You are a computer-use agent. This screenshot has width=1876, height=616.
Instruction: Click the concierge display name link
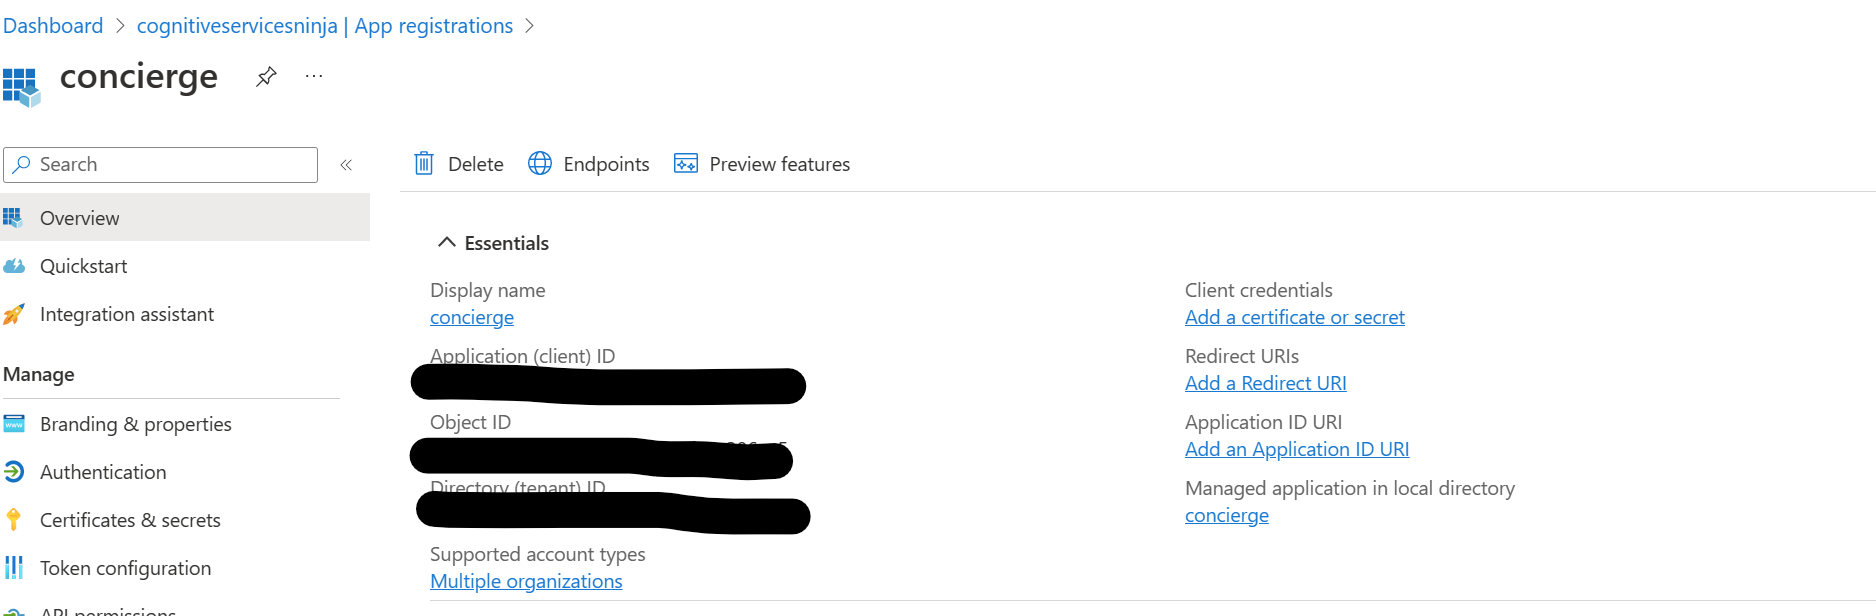pyautogui.click(x=472, y=318)
